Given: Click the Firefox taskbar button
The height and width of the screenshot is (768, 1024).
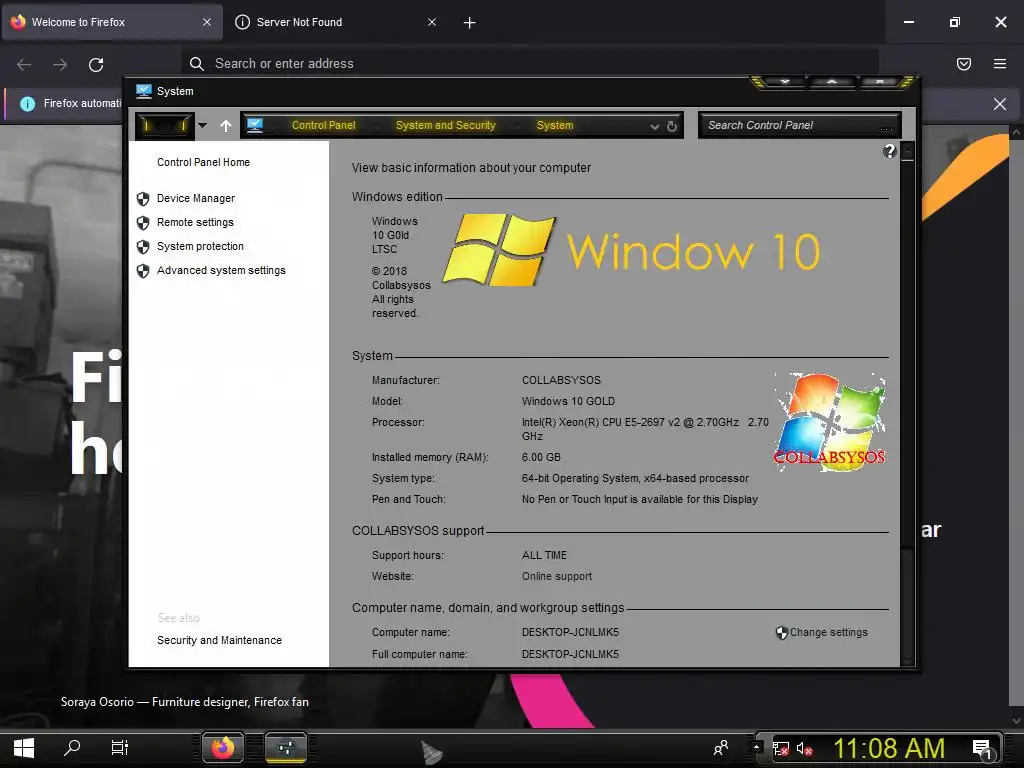Looking at the screenshot, I should click(x=223, y=748).
